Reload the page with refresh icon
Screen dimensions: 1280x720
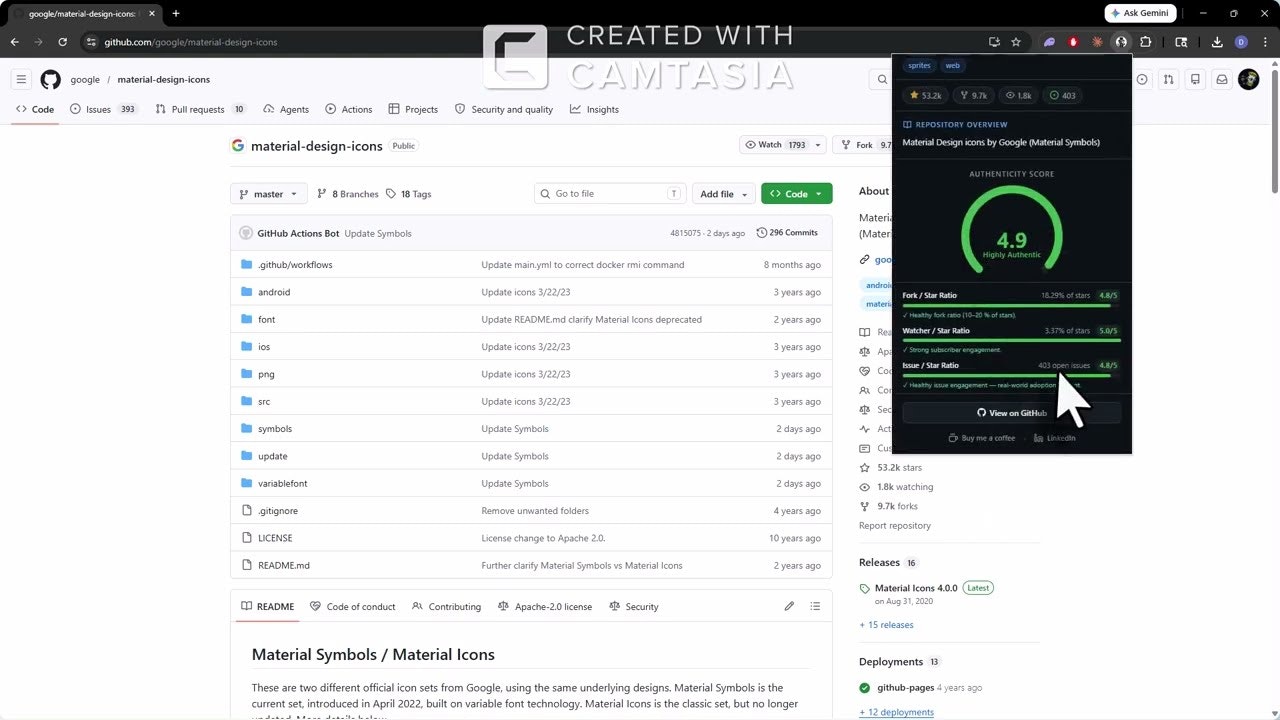tap(62, 42)
